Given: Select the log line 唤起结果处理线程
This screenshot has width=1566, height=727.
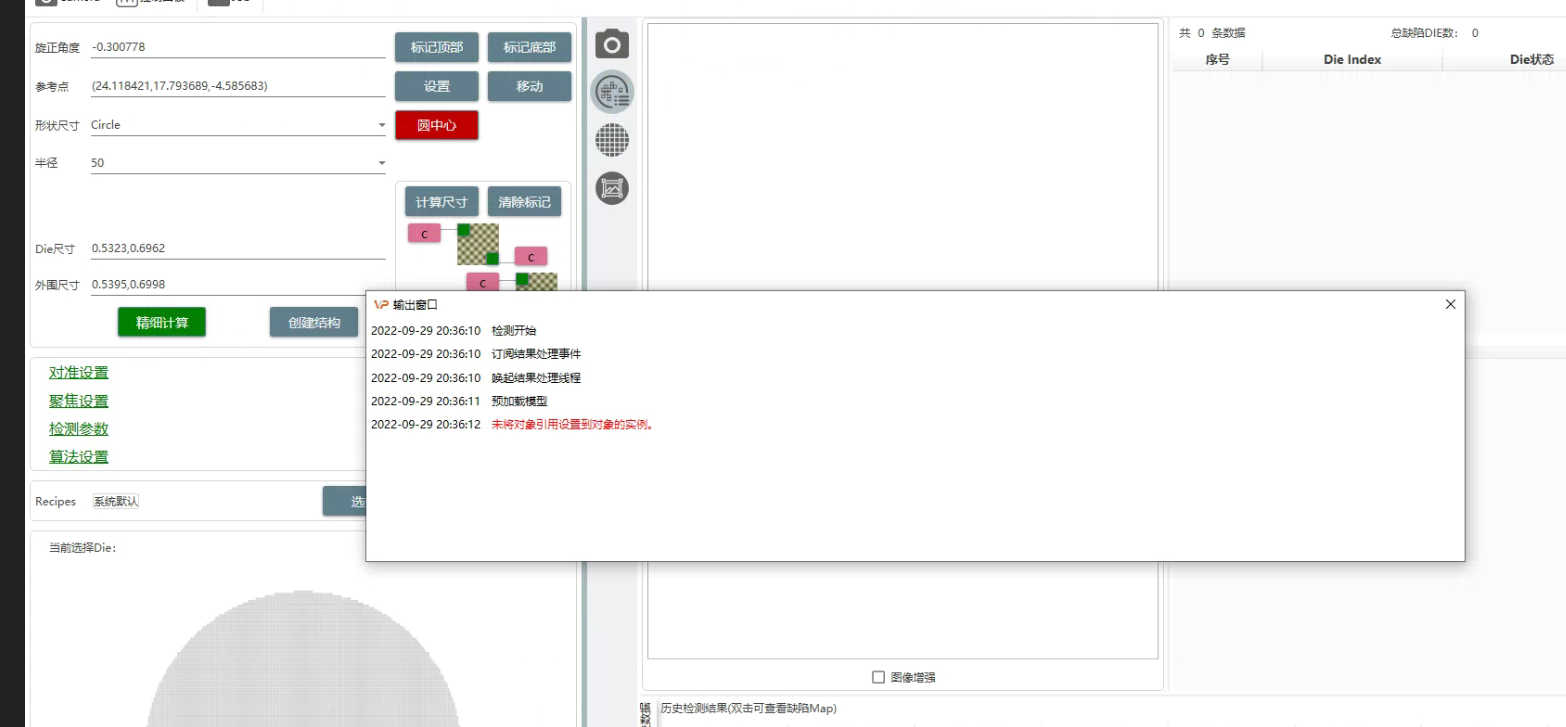Looking at the screenshot, I should [x=536, y=378].
